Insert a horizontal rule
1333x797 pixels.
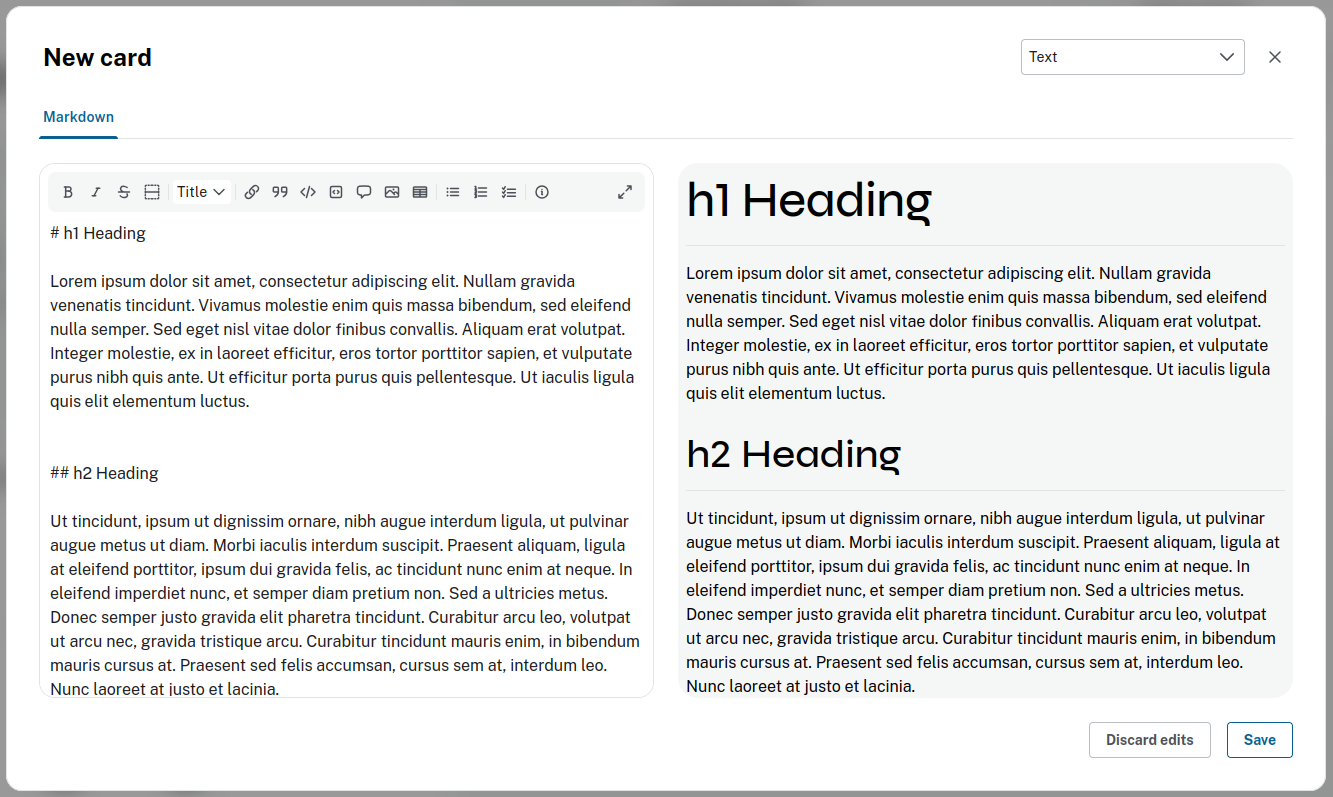[152, 192]
